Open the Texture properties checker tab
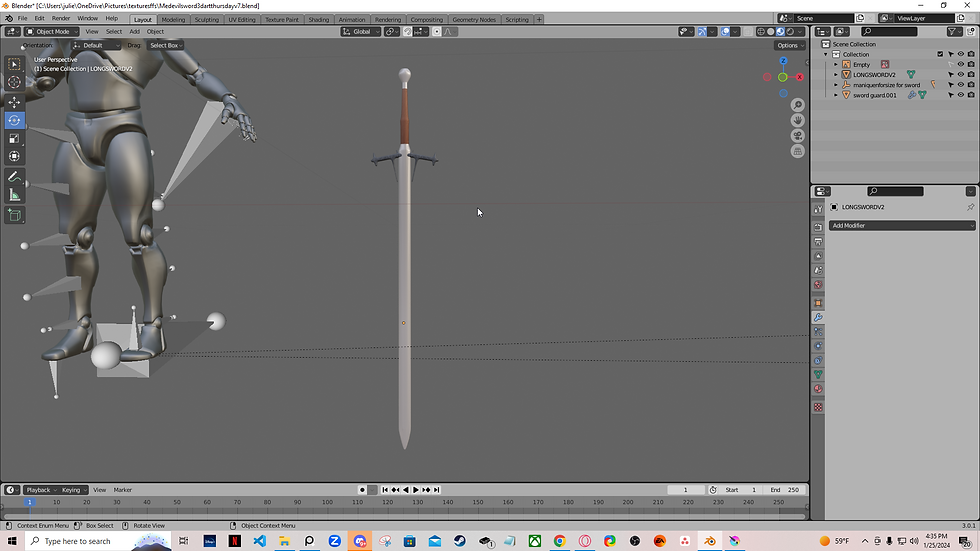 (818, 407)
